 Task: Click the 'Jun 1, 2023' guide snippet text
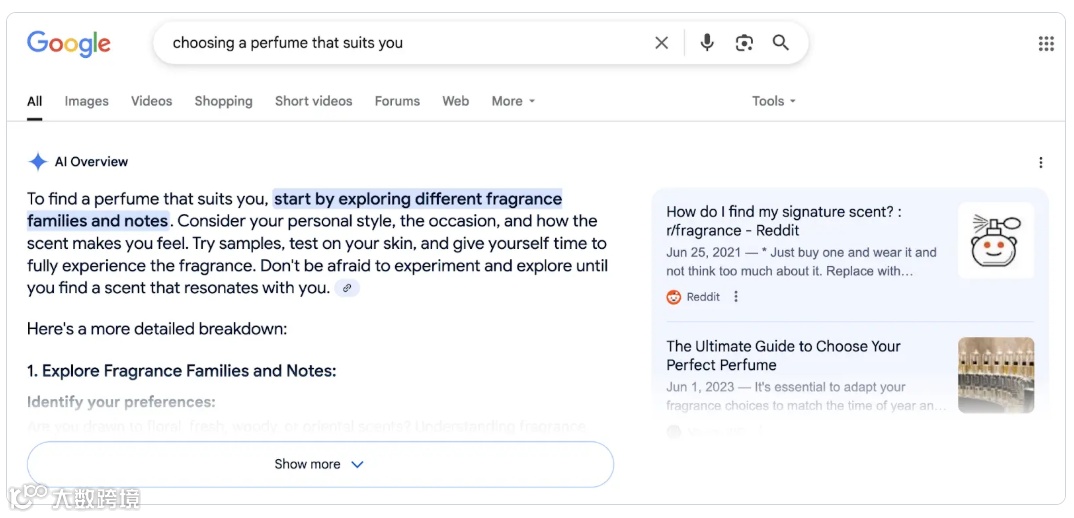[x=806, y=396]
